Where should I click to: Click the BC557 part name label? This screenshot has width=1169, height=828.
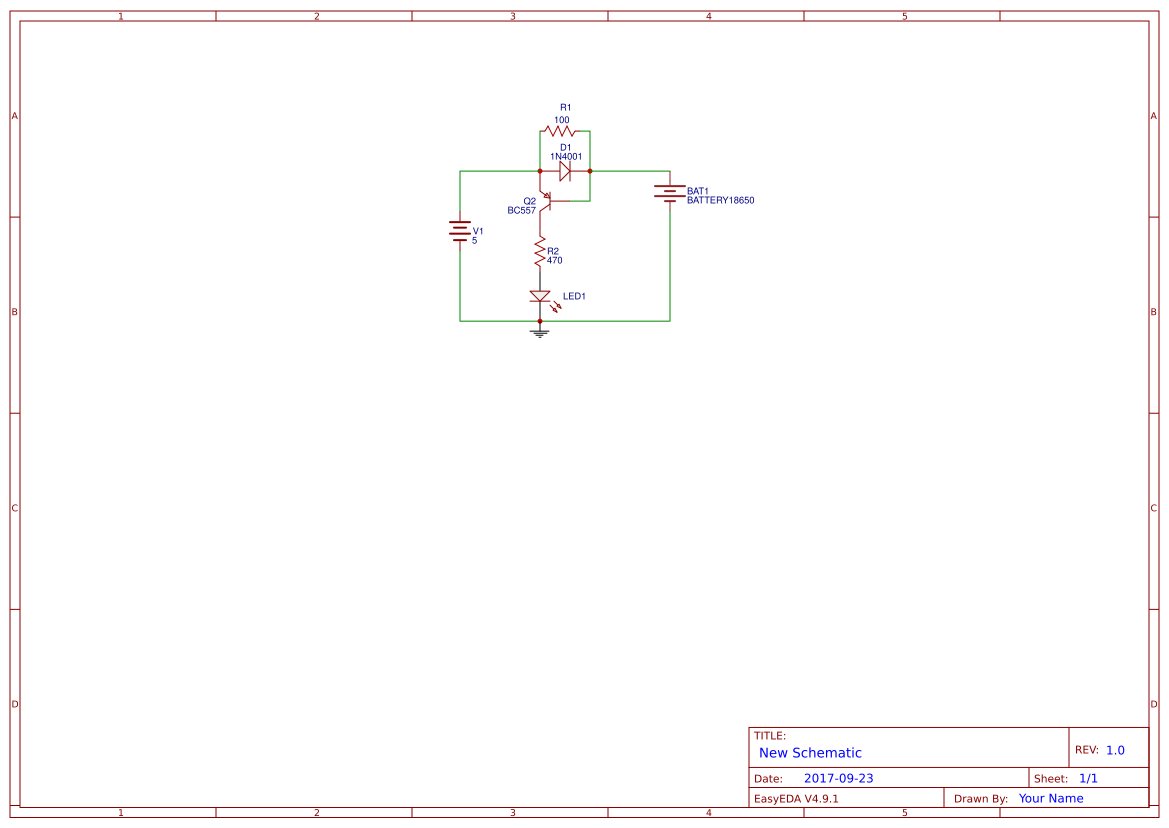[521, 211]
